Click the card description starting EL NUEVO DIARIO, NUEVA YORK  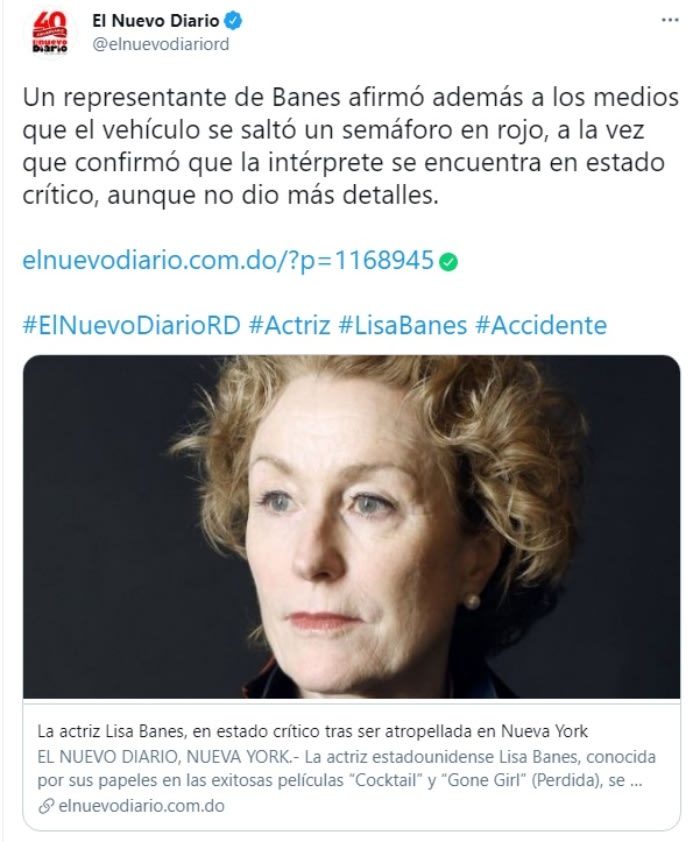(x=346, y=768)
